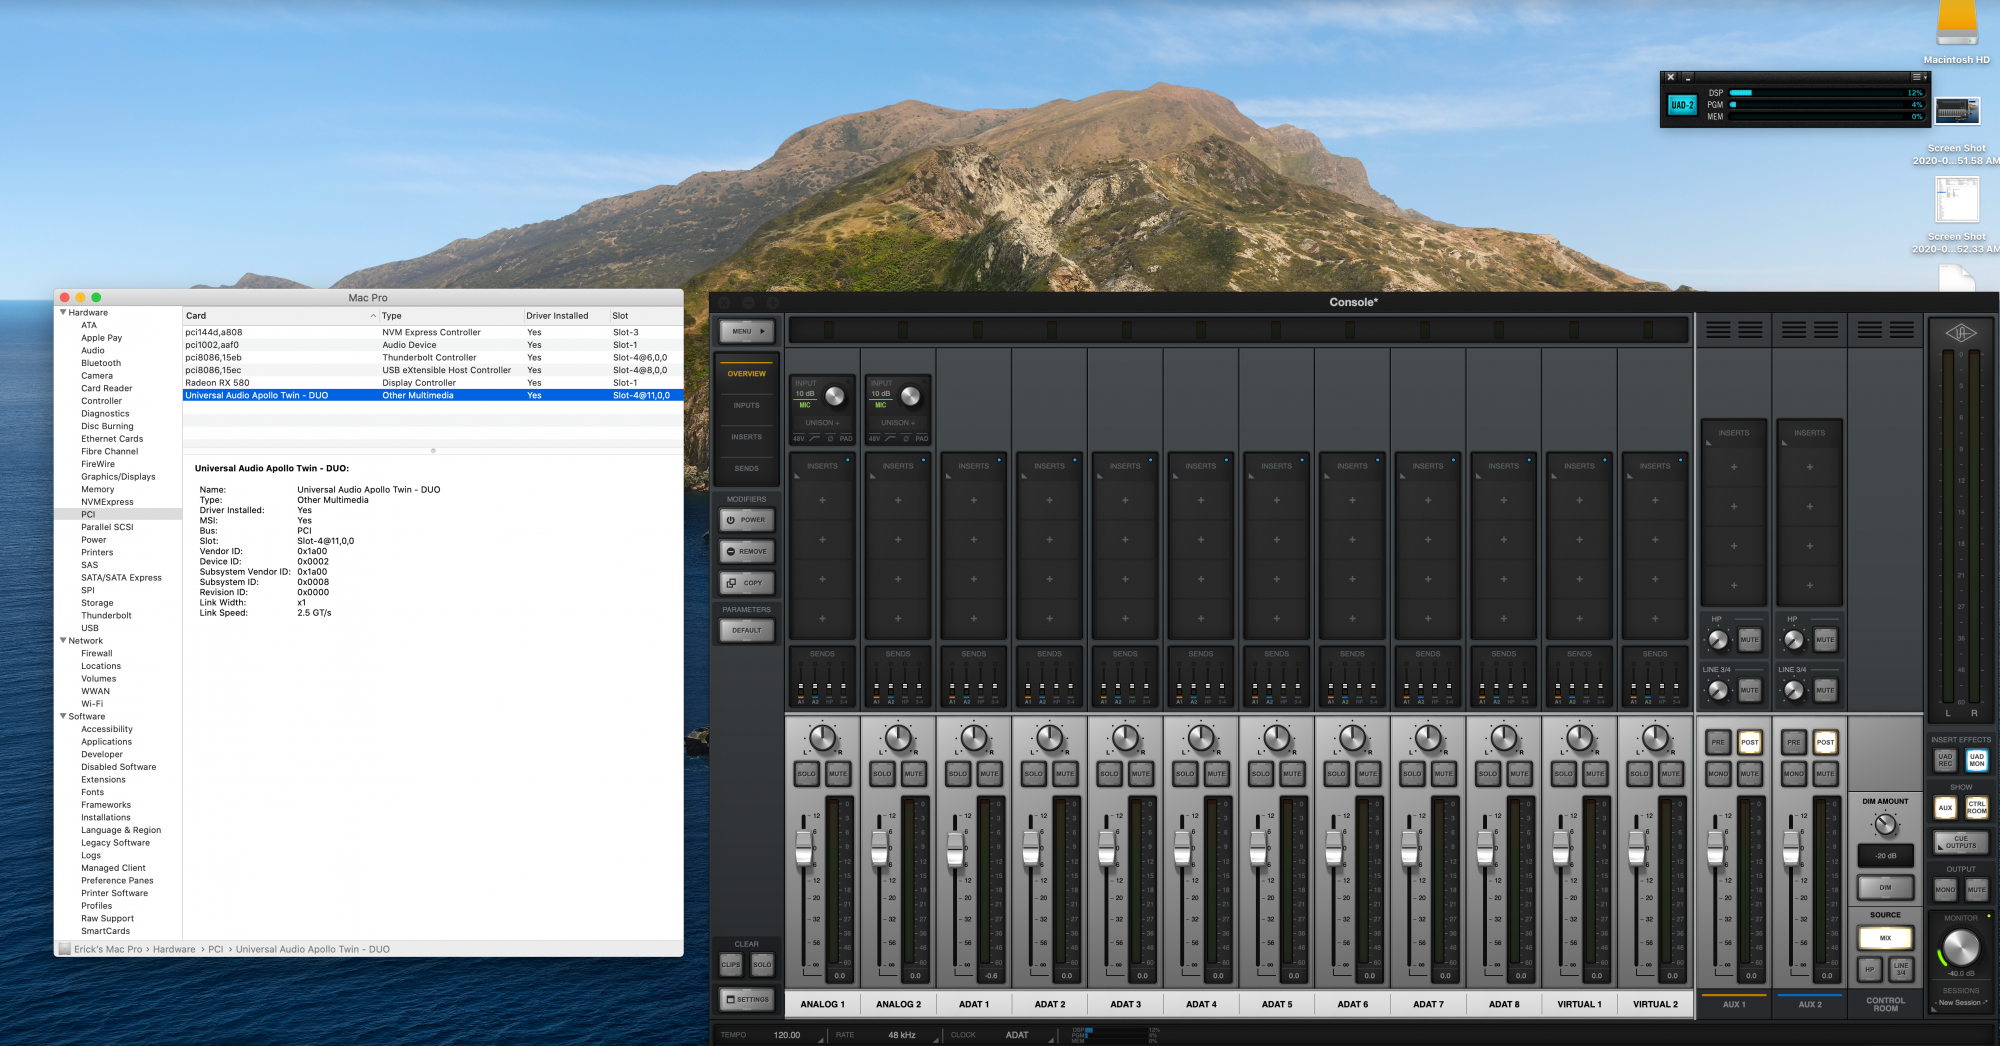
Task: Toggle ANALOG 1 polarity invert icon
Action: tap(830, 438)
